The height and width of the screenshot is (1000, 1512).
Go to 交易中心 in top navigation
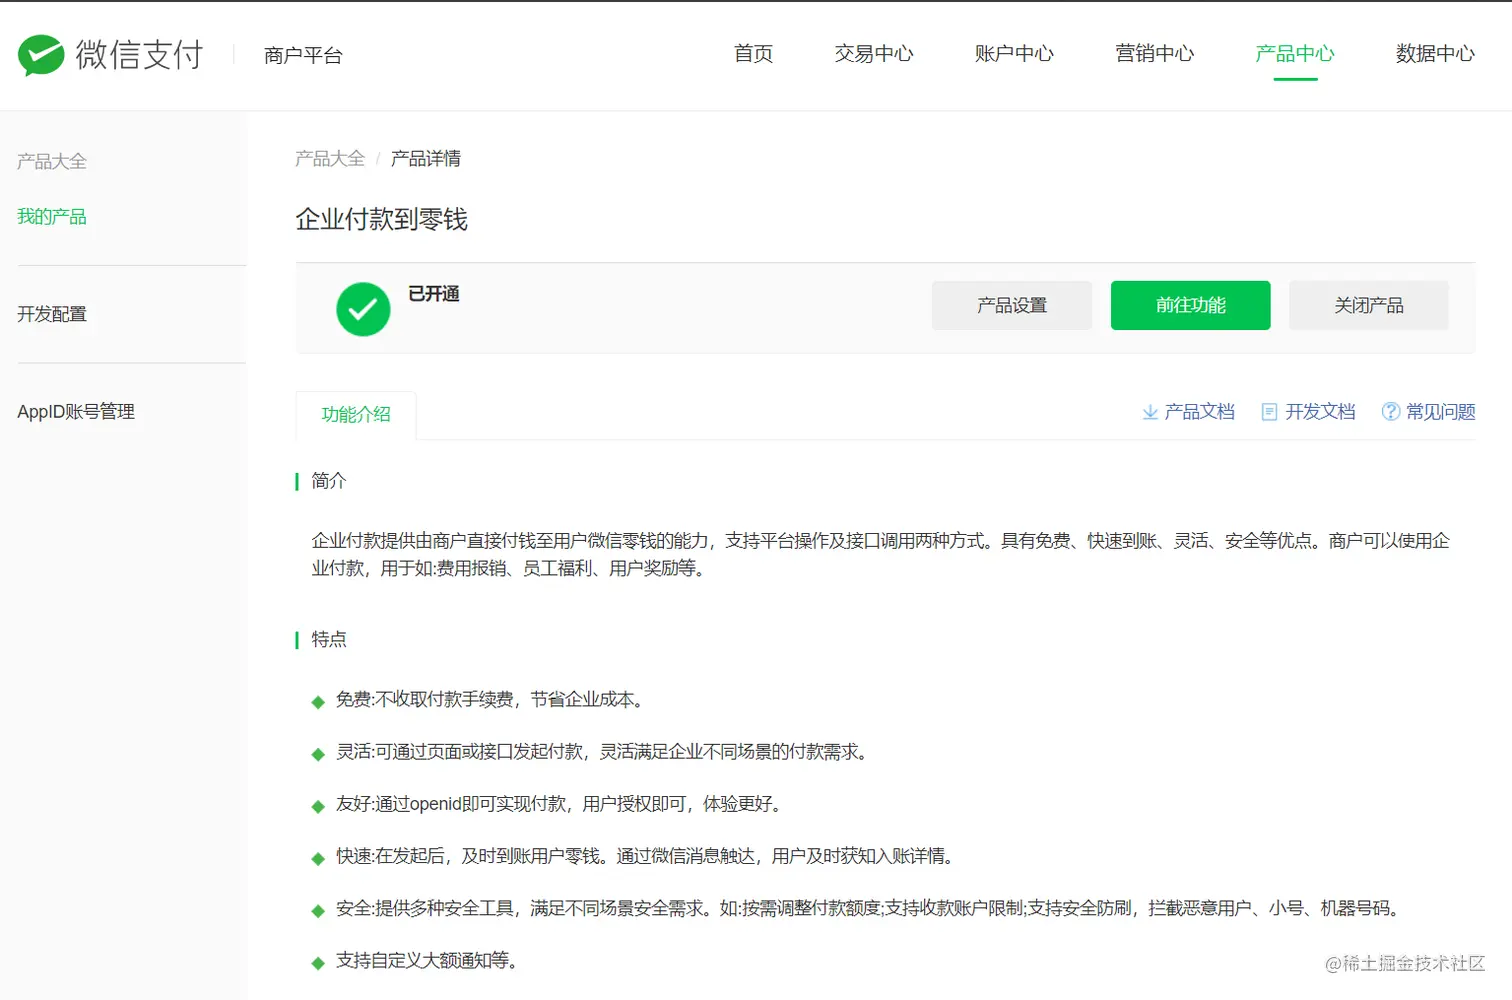[874, 54]
